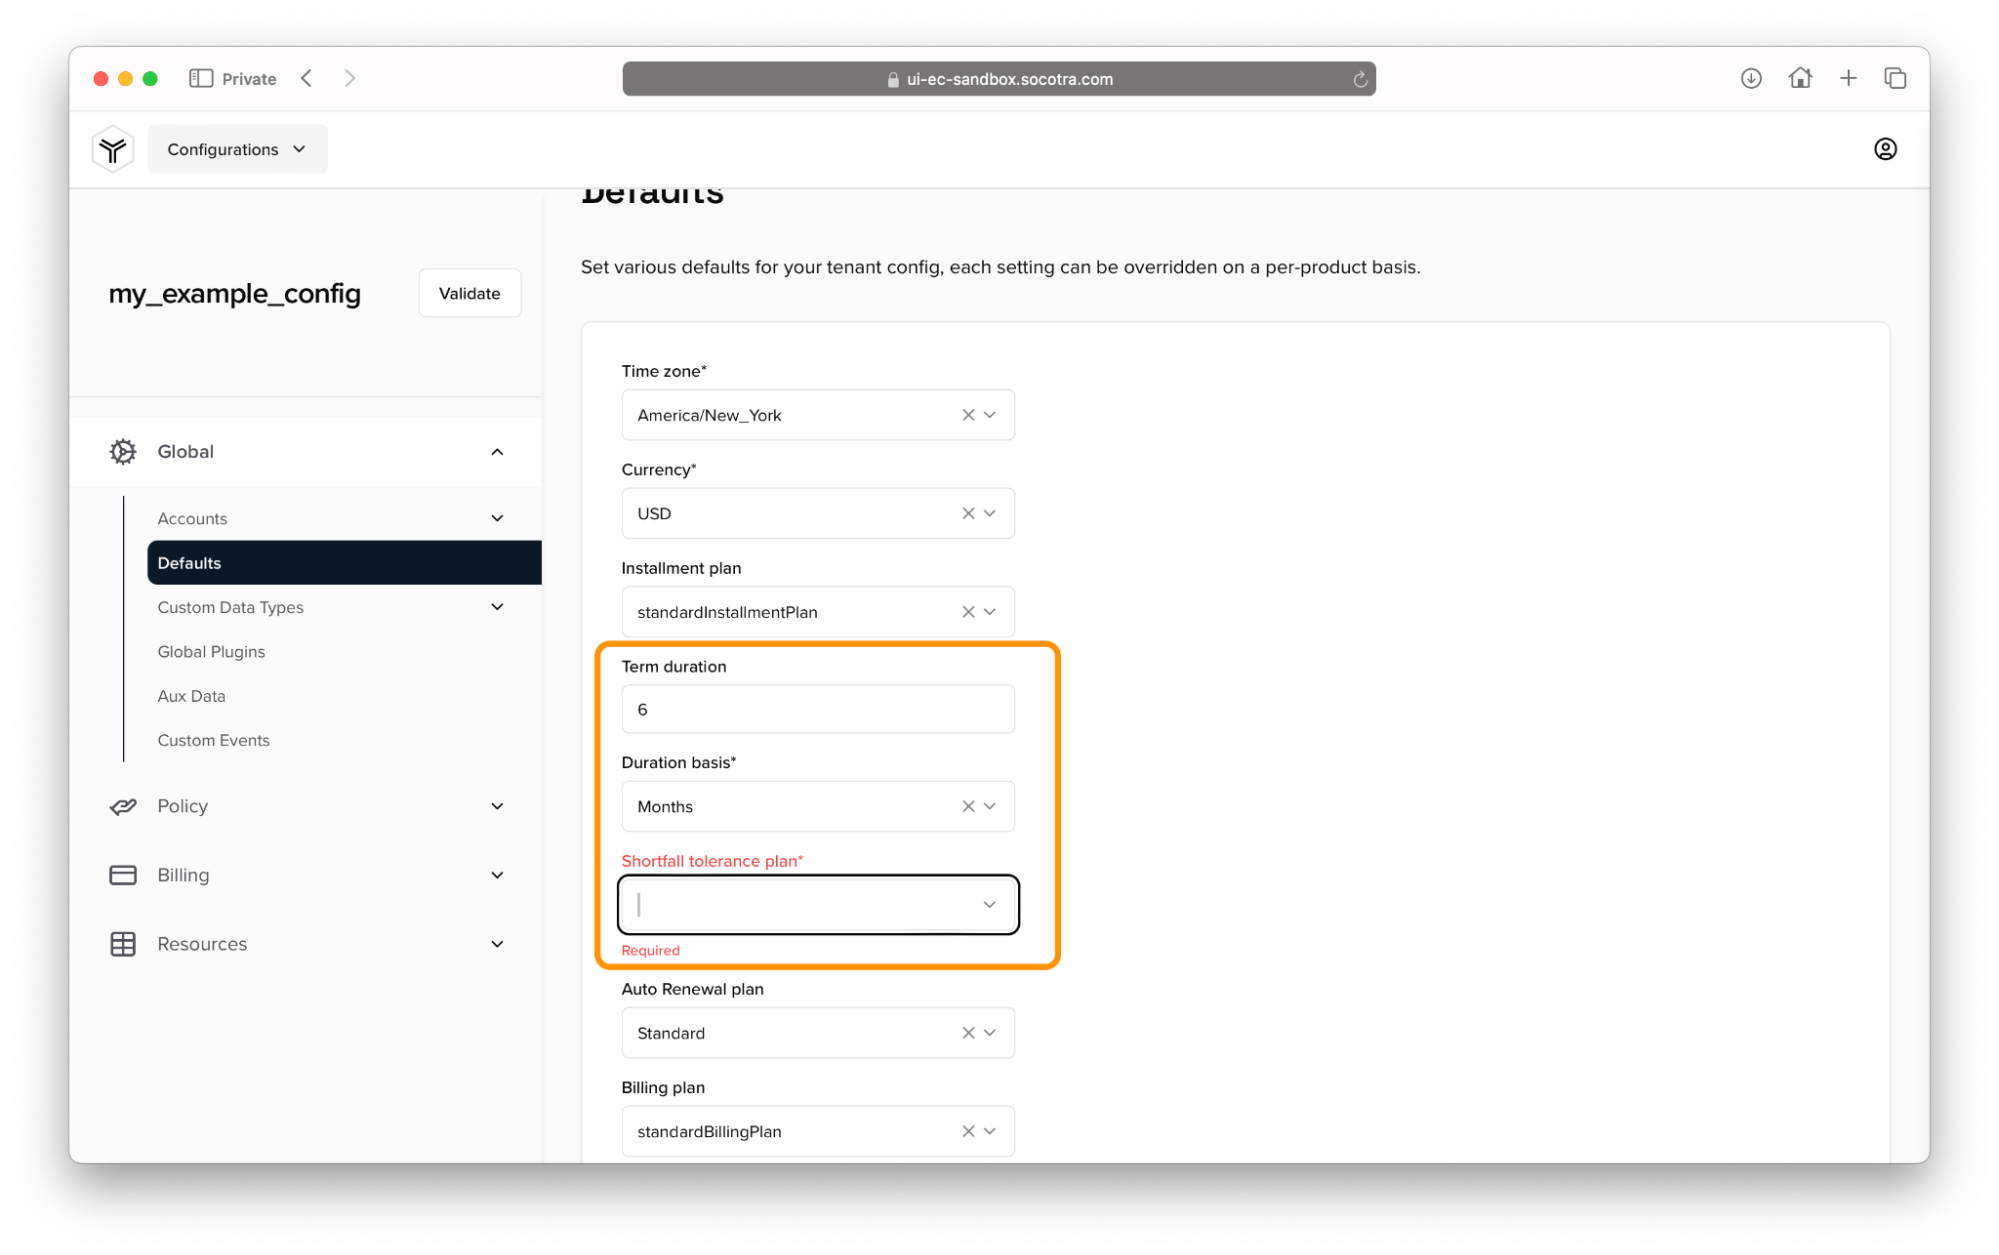Clear the Duration basis Months value
The height and width of the screenshot is (1255, 1999).
(x=967, y=806)
